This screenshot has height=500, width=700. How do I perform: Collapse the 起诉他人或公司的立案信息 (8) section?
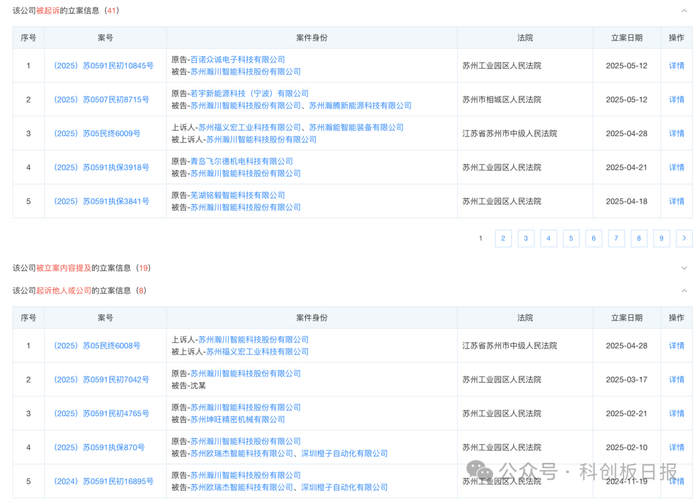pyautogui.click(x=684, y=291)
